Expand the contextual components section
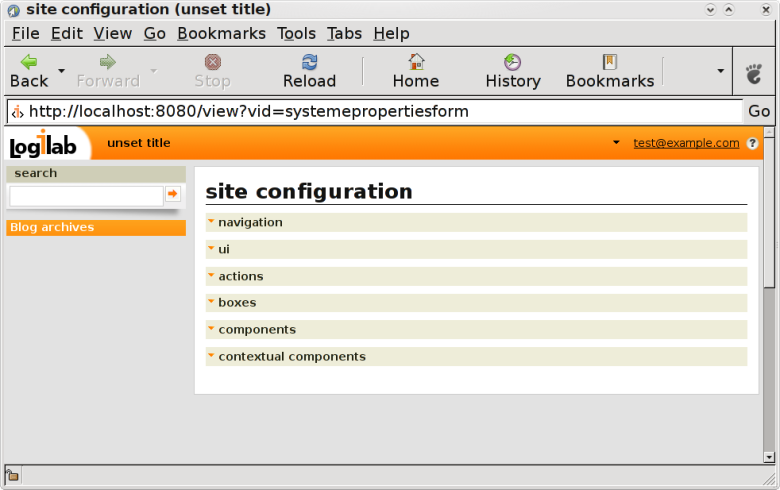The height and width of the screenshot is (490, 780). tap(476, 357)
